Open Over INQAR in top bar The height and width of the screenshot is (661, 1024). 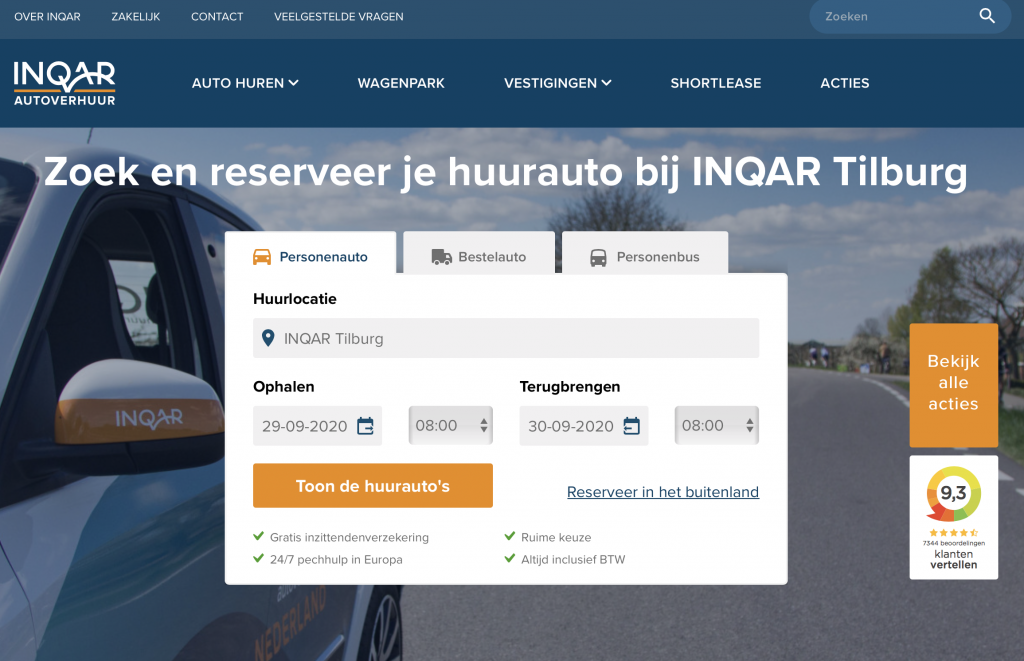[48, 17]
